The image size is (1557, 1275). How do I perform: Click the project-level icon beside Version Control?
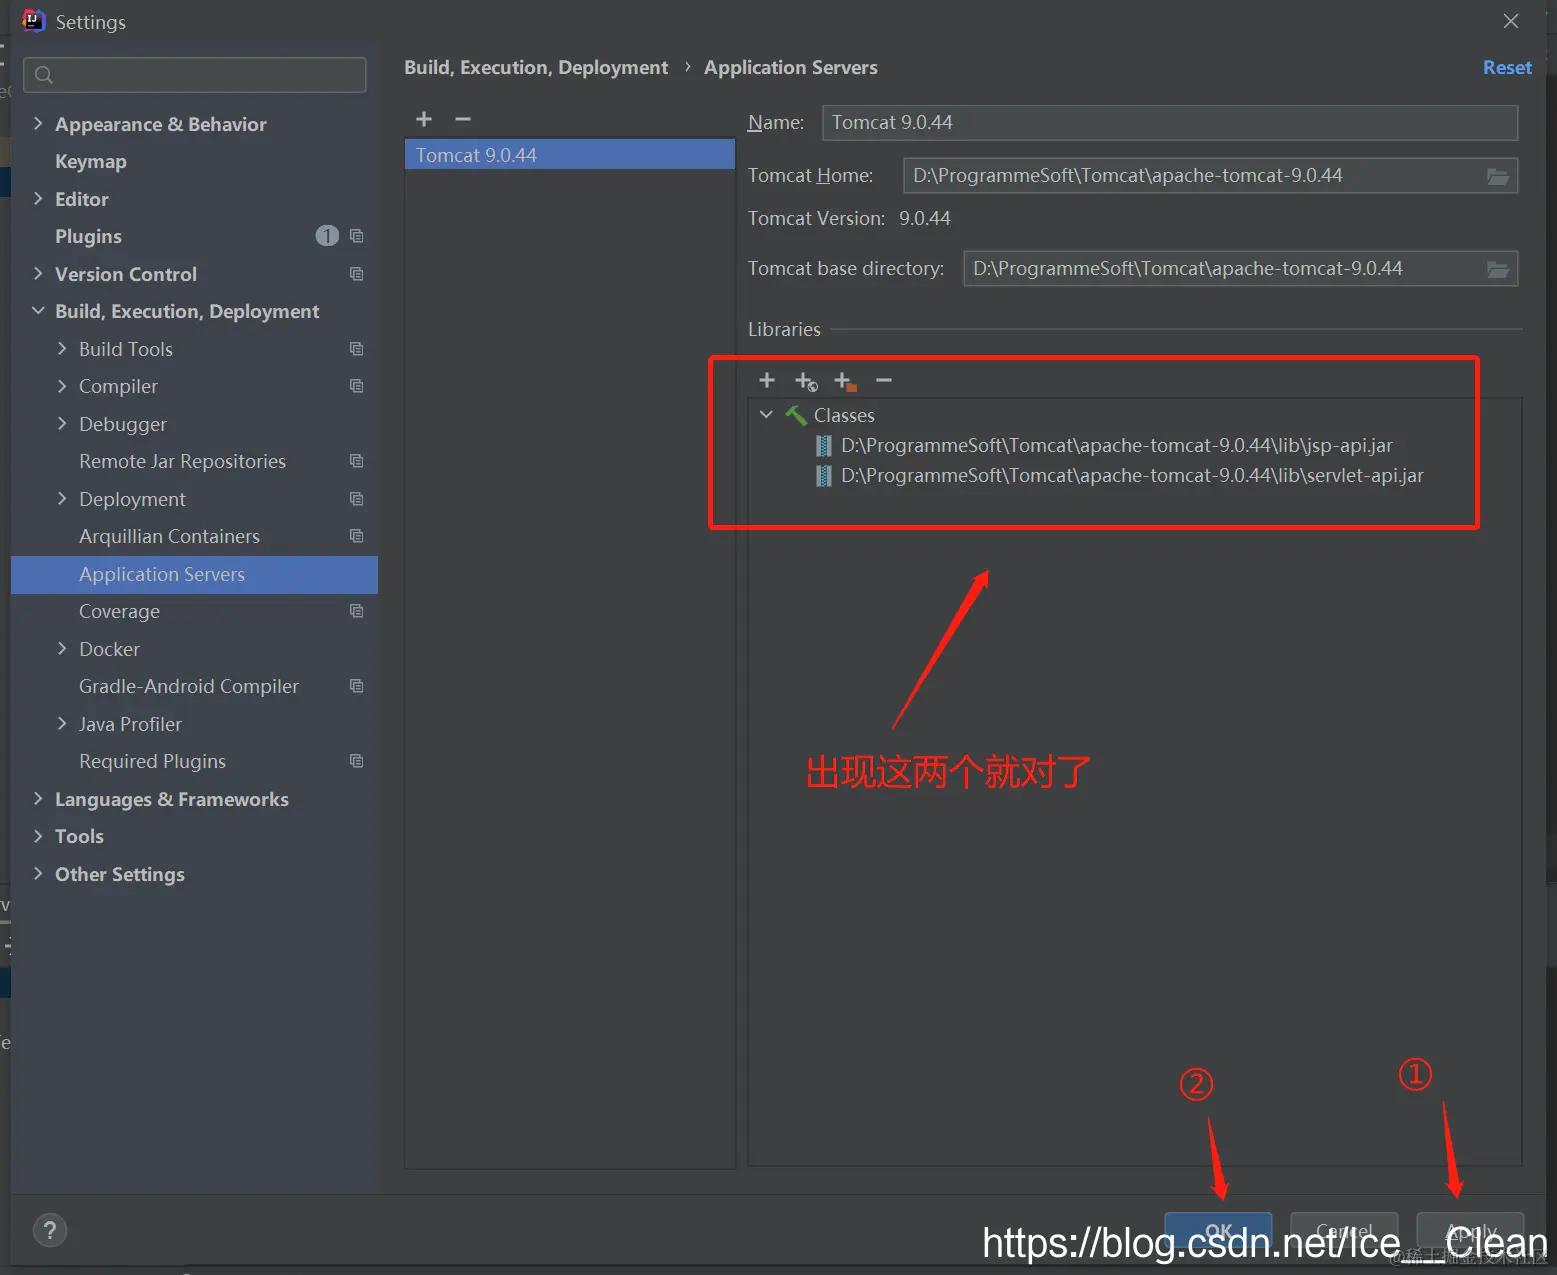[x=357, y=274]
